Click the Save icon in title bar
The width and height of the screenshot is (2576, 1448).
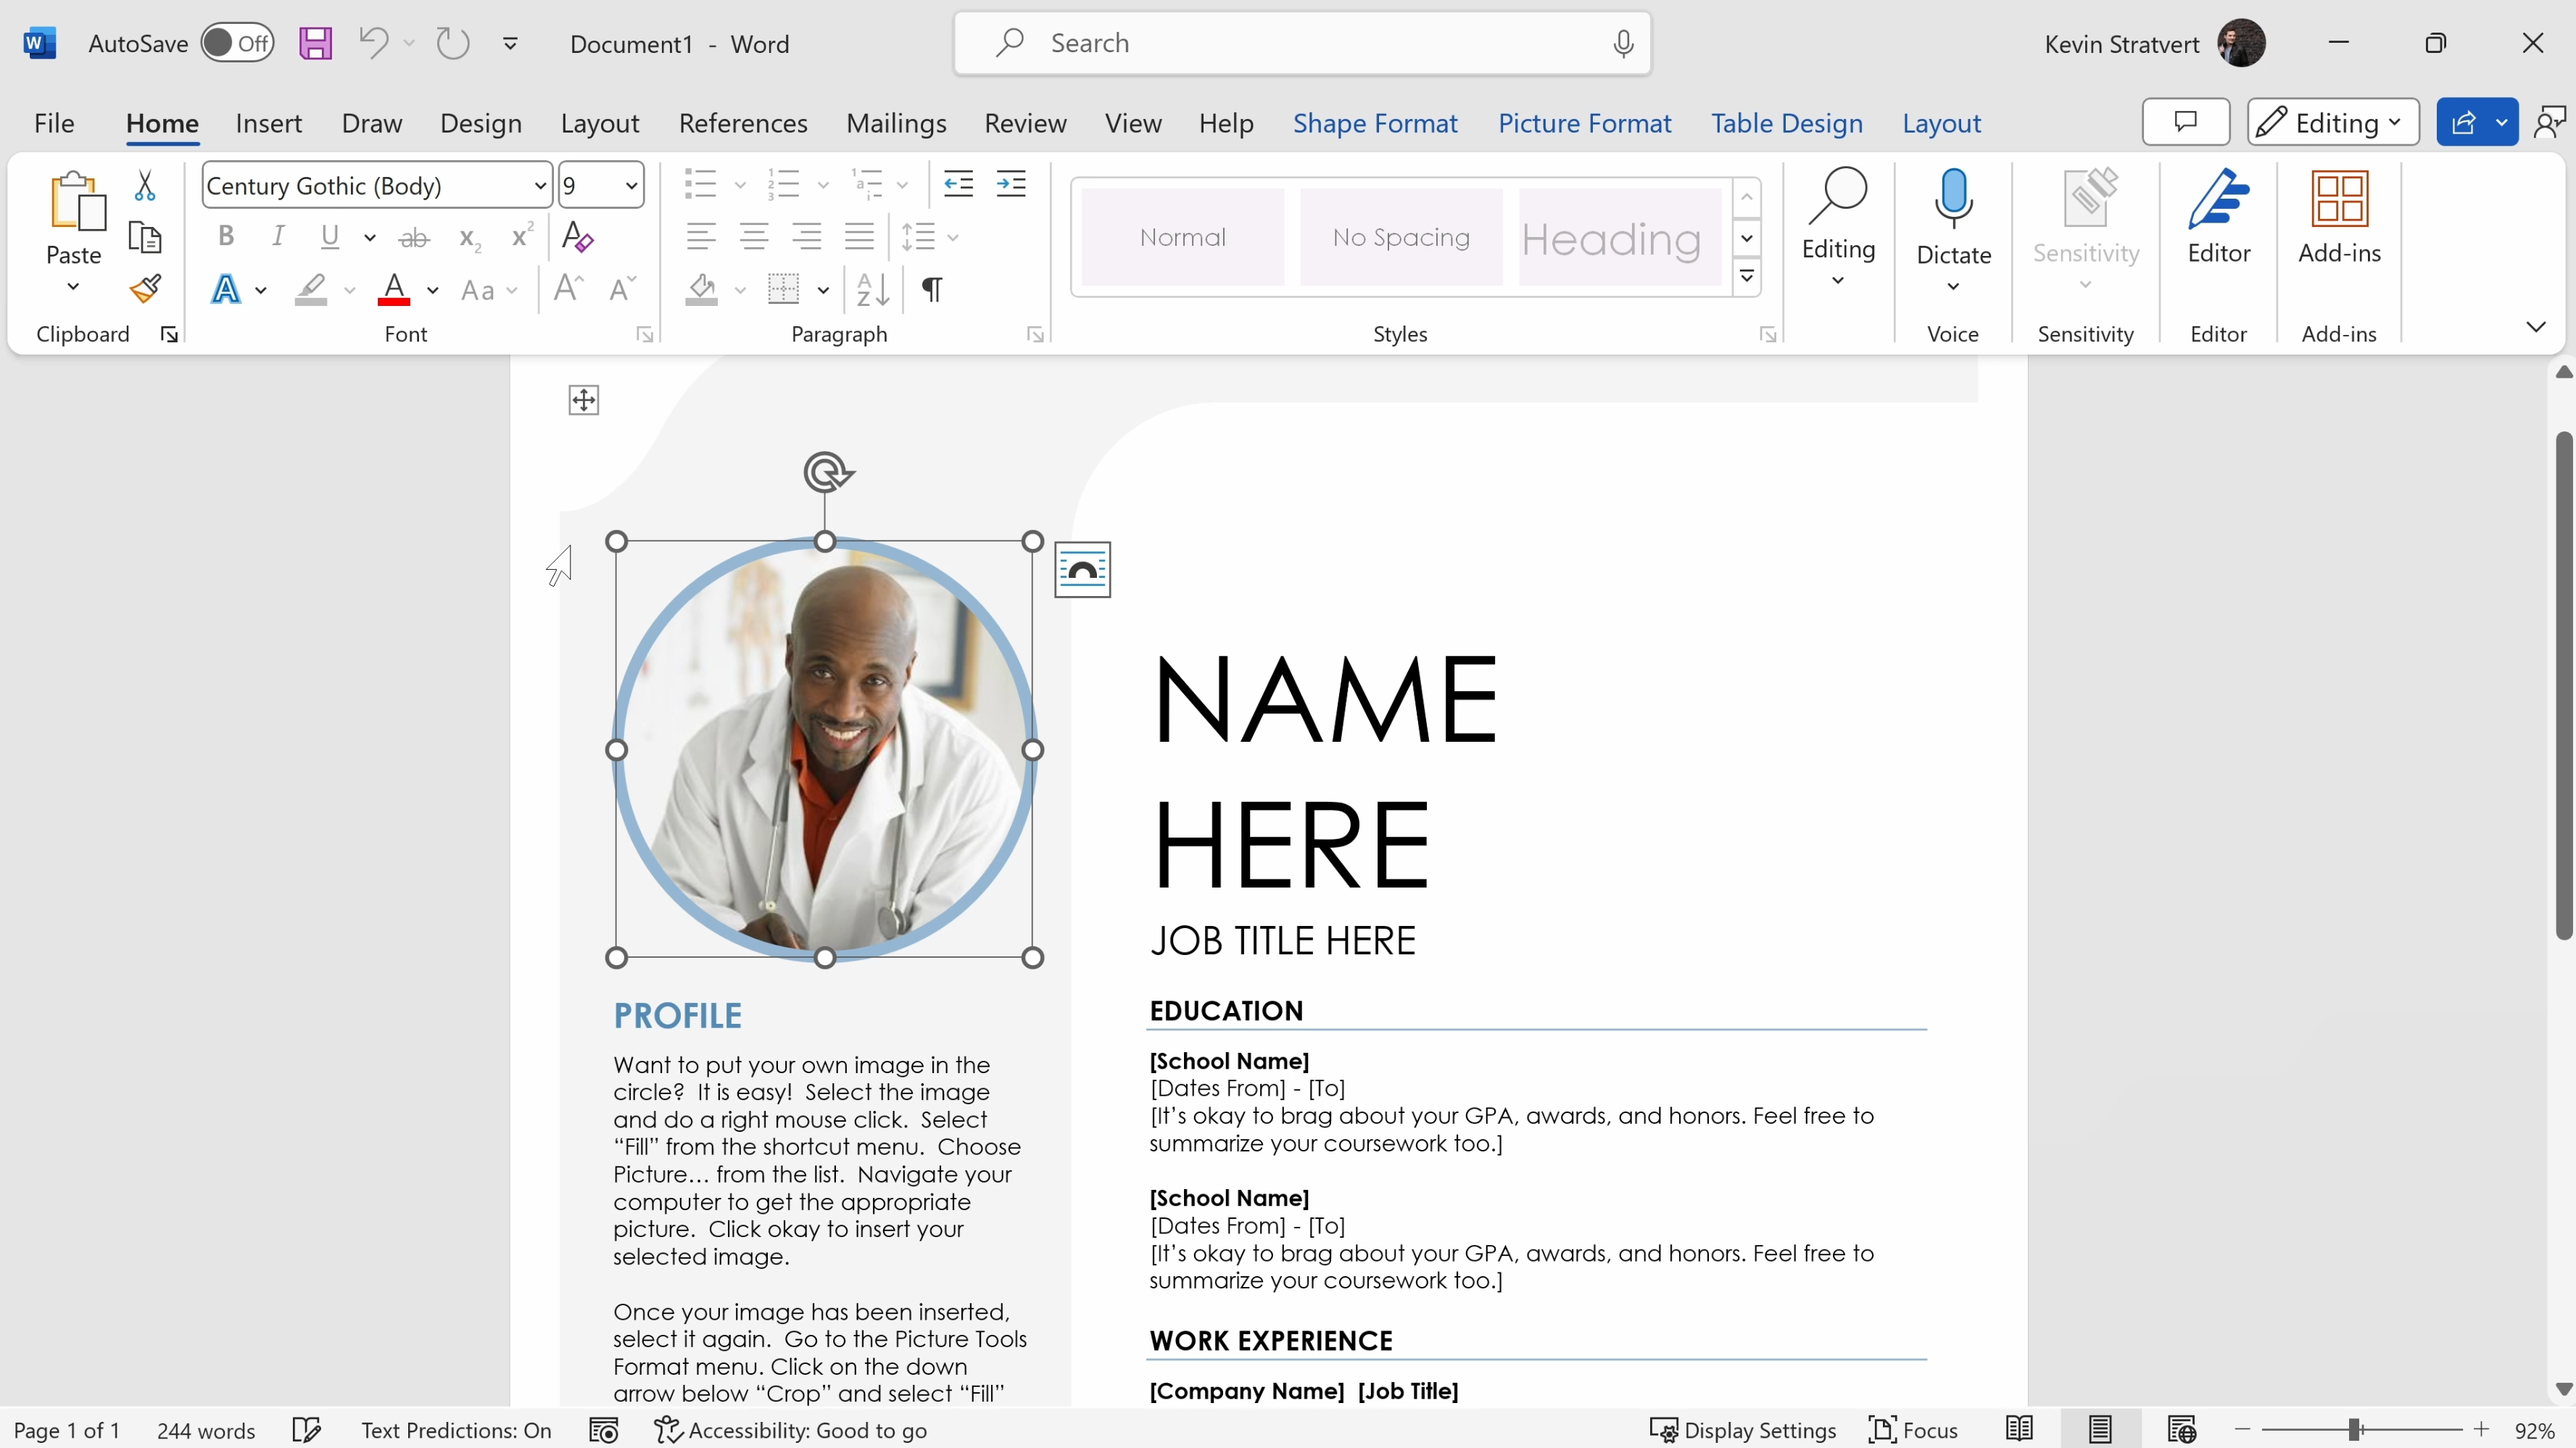coord(315,43)
